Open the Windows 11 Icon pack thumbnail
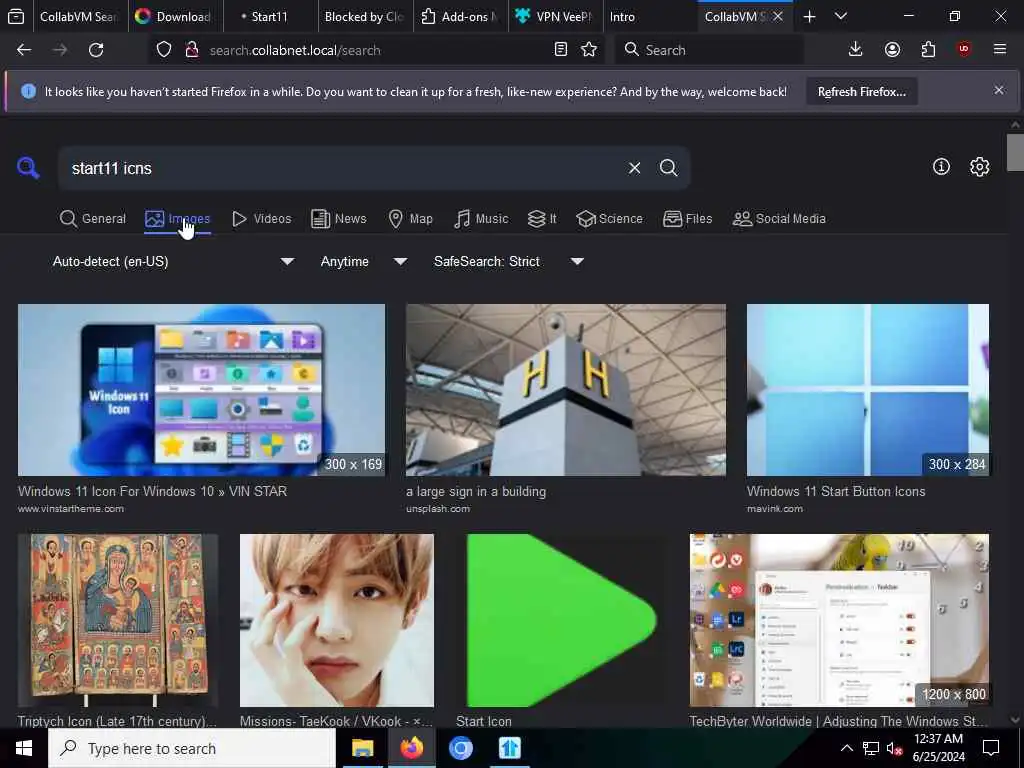Viewport: 1024px width, 768px height. click(x=201, y=390)
